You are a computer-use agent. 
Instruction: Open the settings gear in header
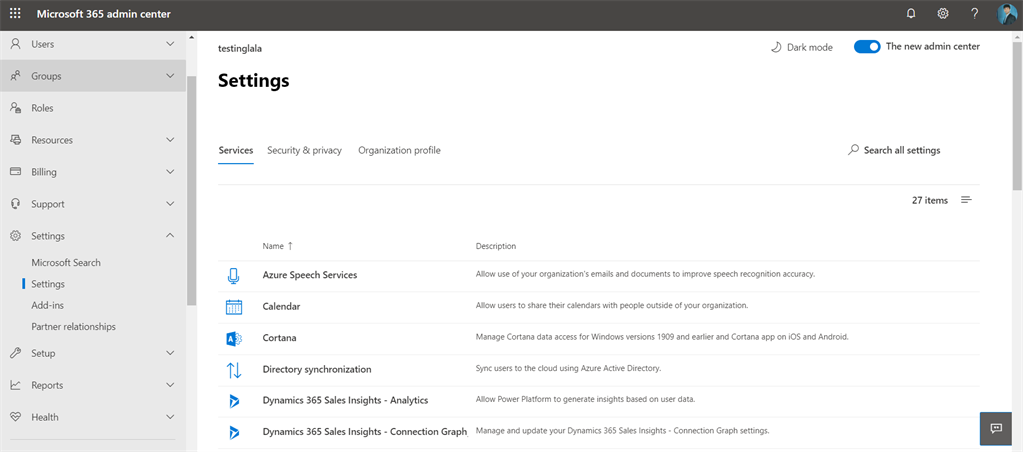(942, 14)
